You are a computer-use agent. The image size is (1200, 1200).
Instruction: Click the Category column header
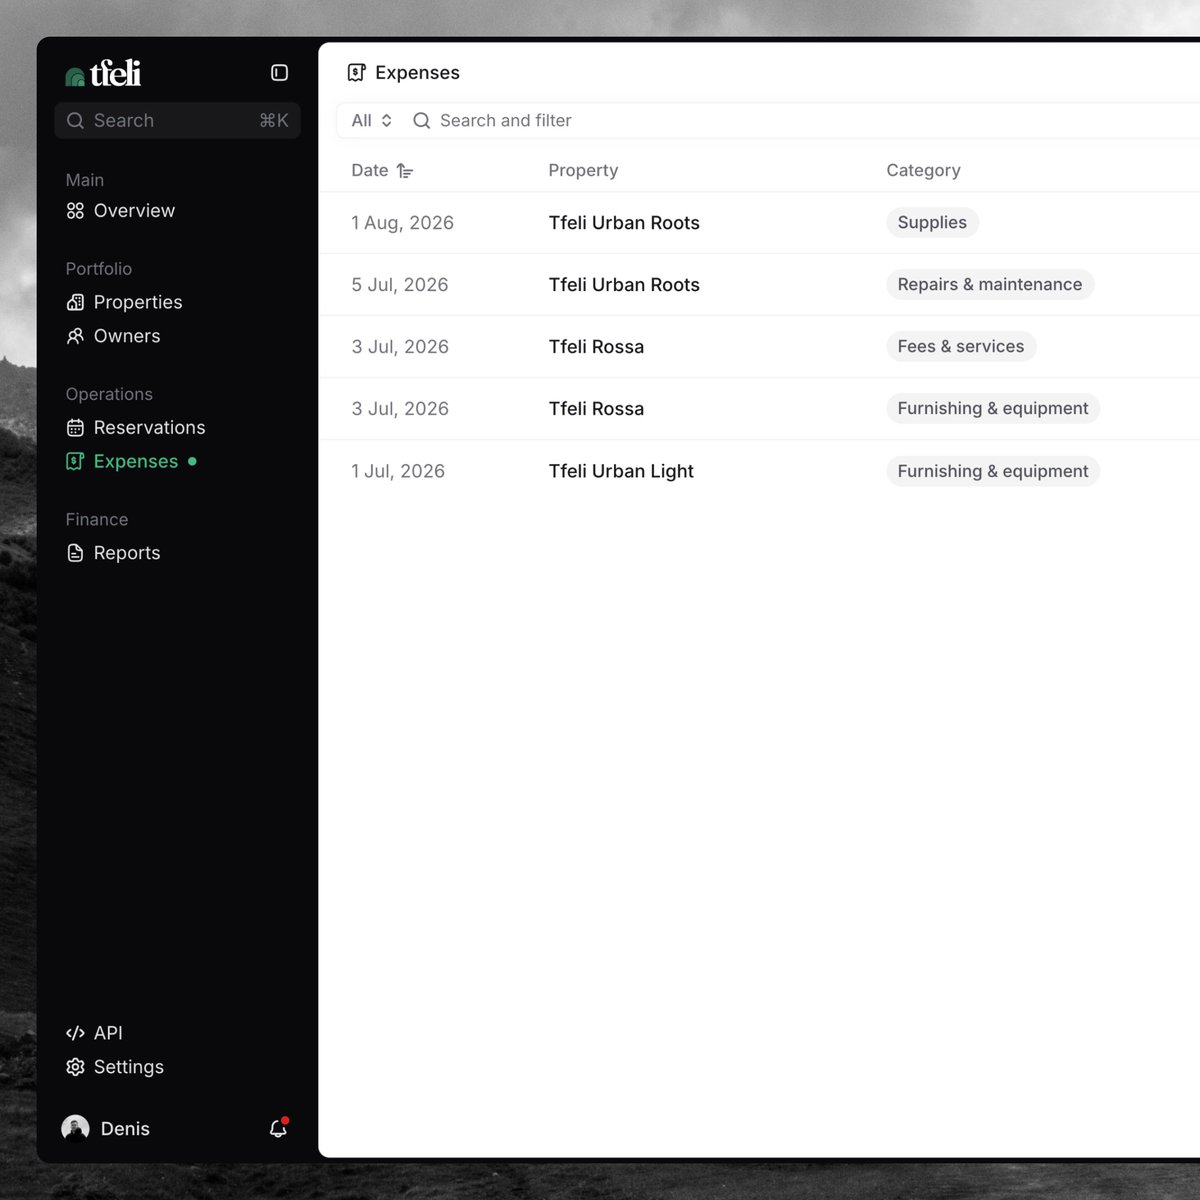tap(923, 171)
